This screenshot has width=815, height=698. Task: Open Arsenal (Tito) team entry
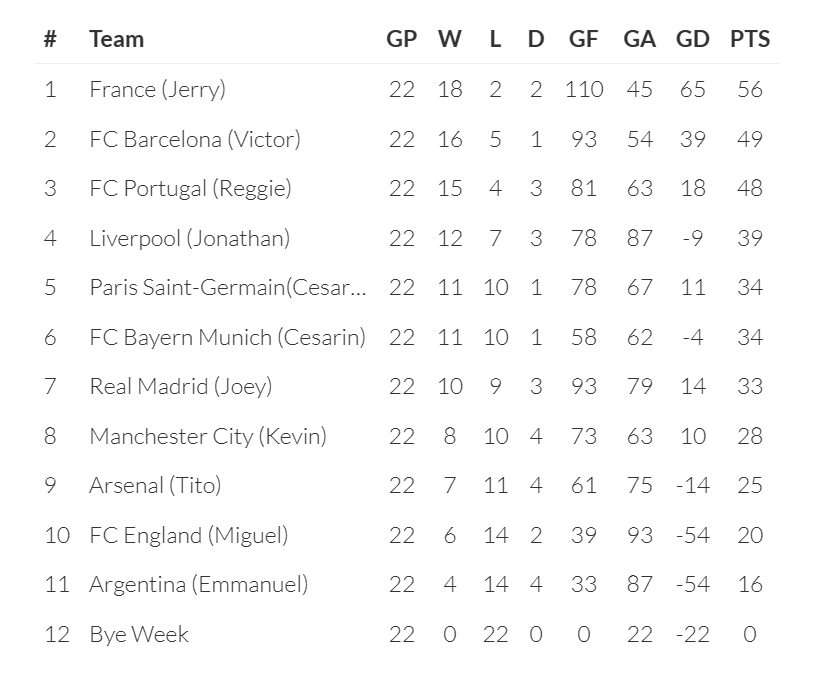(x=155, y=485)
